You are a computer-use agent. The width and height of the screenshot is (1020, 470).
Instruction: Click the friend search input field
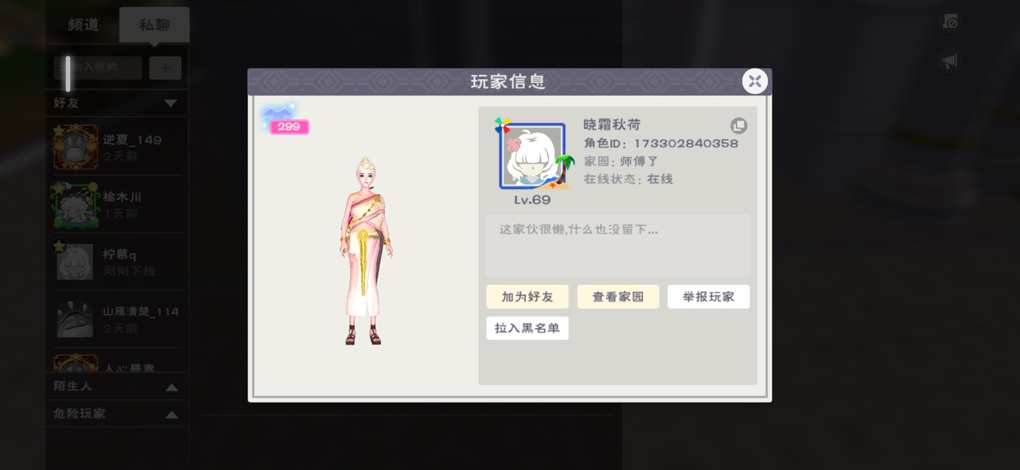point(98,68)
